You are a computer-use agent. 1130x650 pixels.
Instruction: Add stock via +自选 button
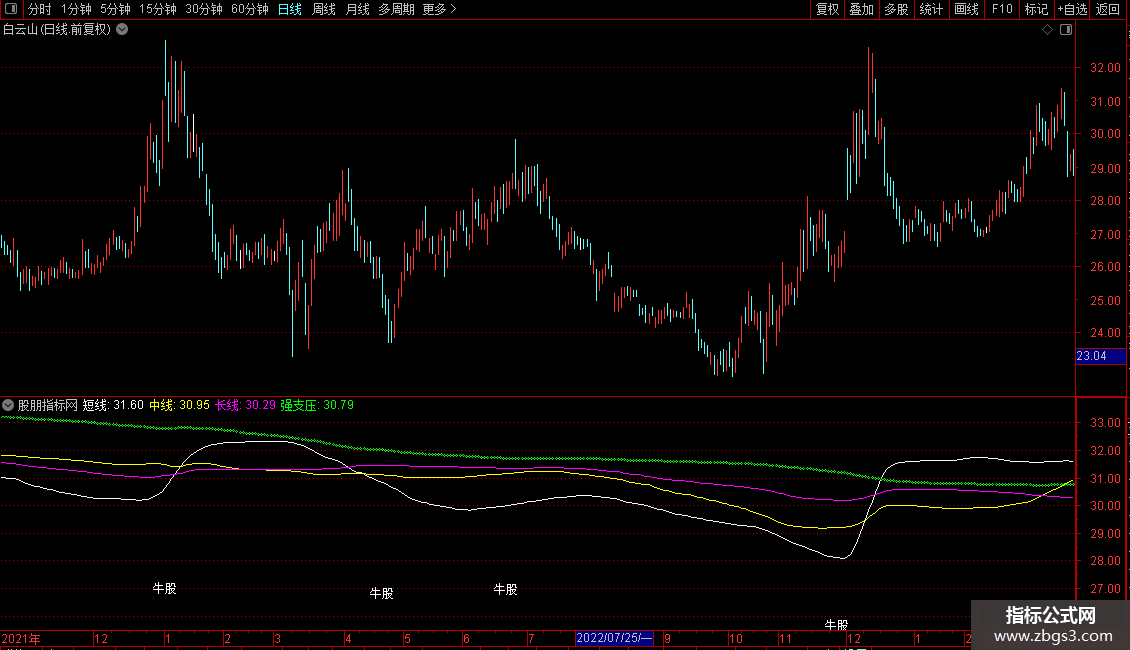[1072, 9]
